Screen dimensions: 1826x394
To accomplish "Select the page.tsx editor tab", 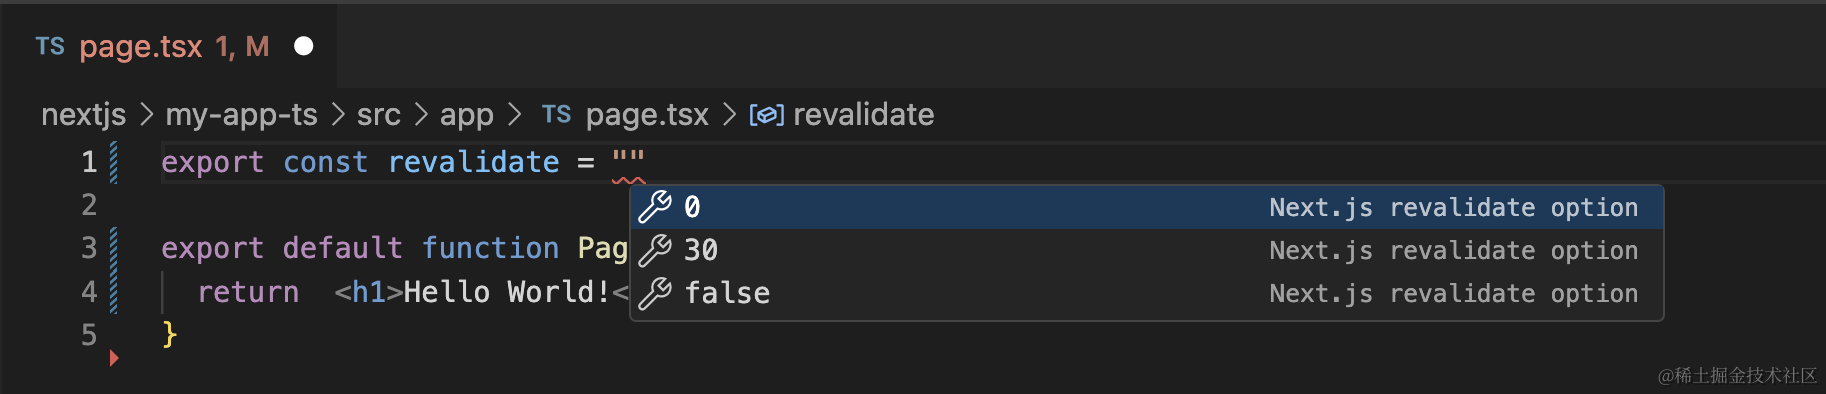I will 169,46.
